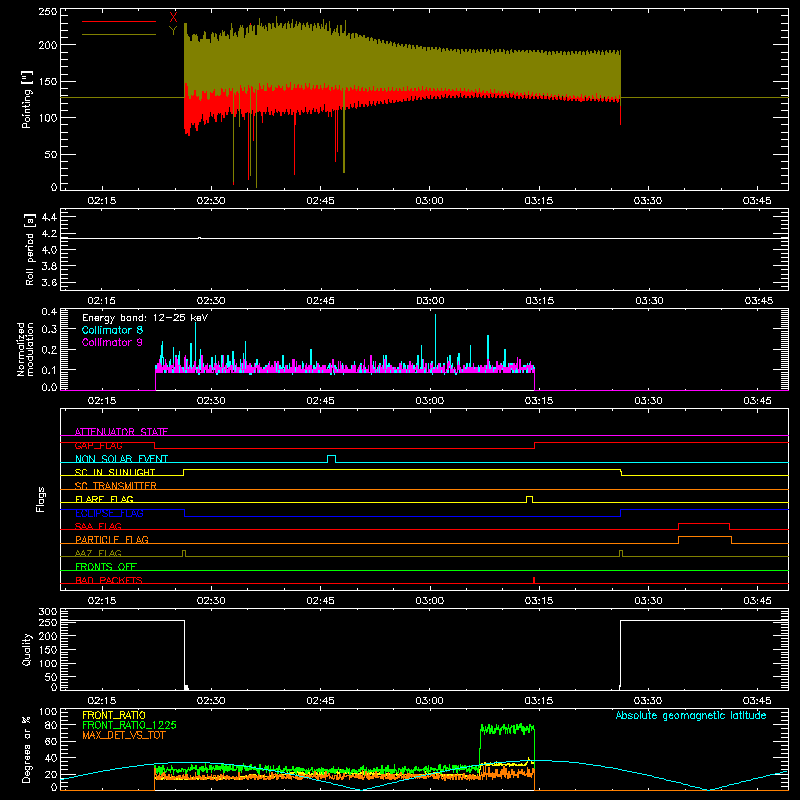Click the green FRONTS_OFF label
Image resolution: width=800 pixels, height=800 pixels.
106,566
